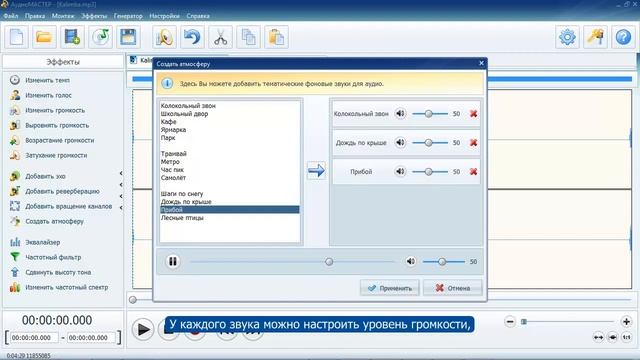The height and width of the screenshot is (360, 640).
Task: Save the project with the floppy icon
Action: point(128,37)
